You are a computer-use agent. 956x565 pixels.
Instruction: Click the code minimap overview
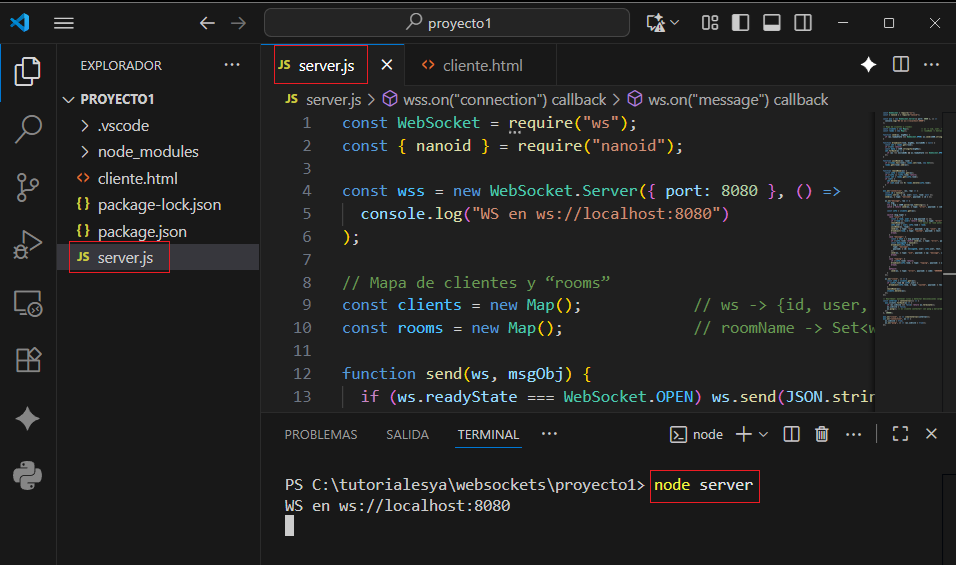click(908, 220)
